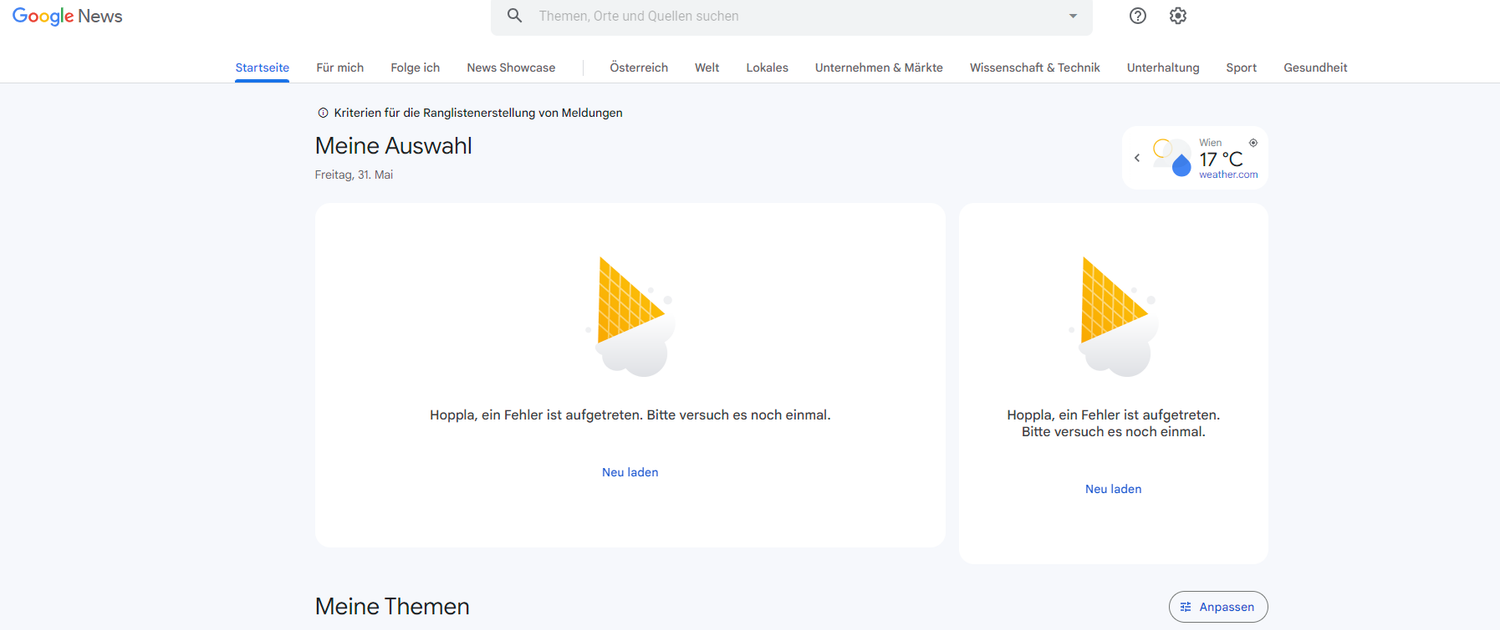Switch to the Welt tab
The width and height of the screenshot is (1500, 630).
(706, 67)
